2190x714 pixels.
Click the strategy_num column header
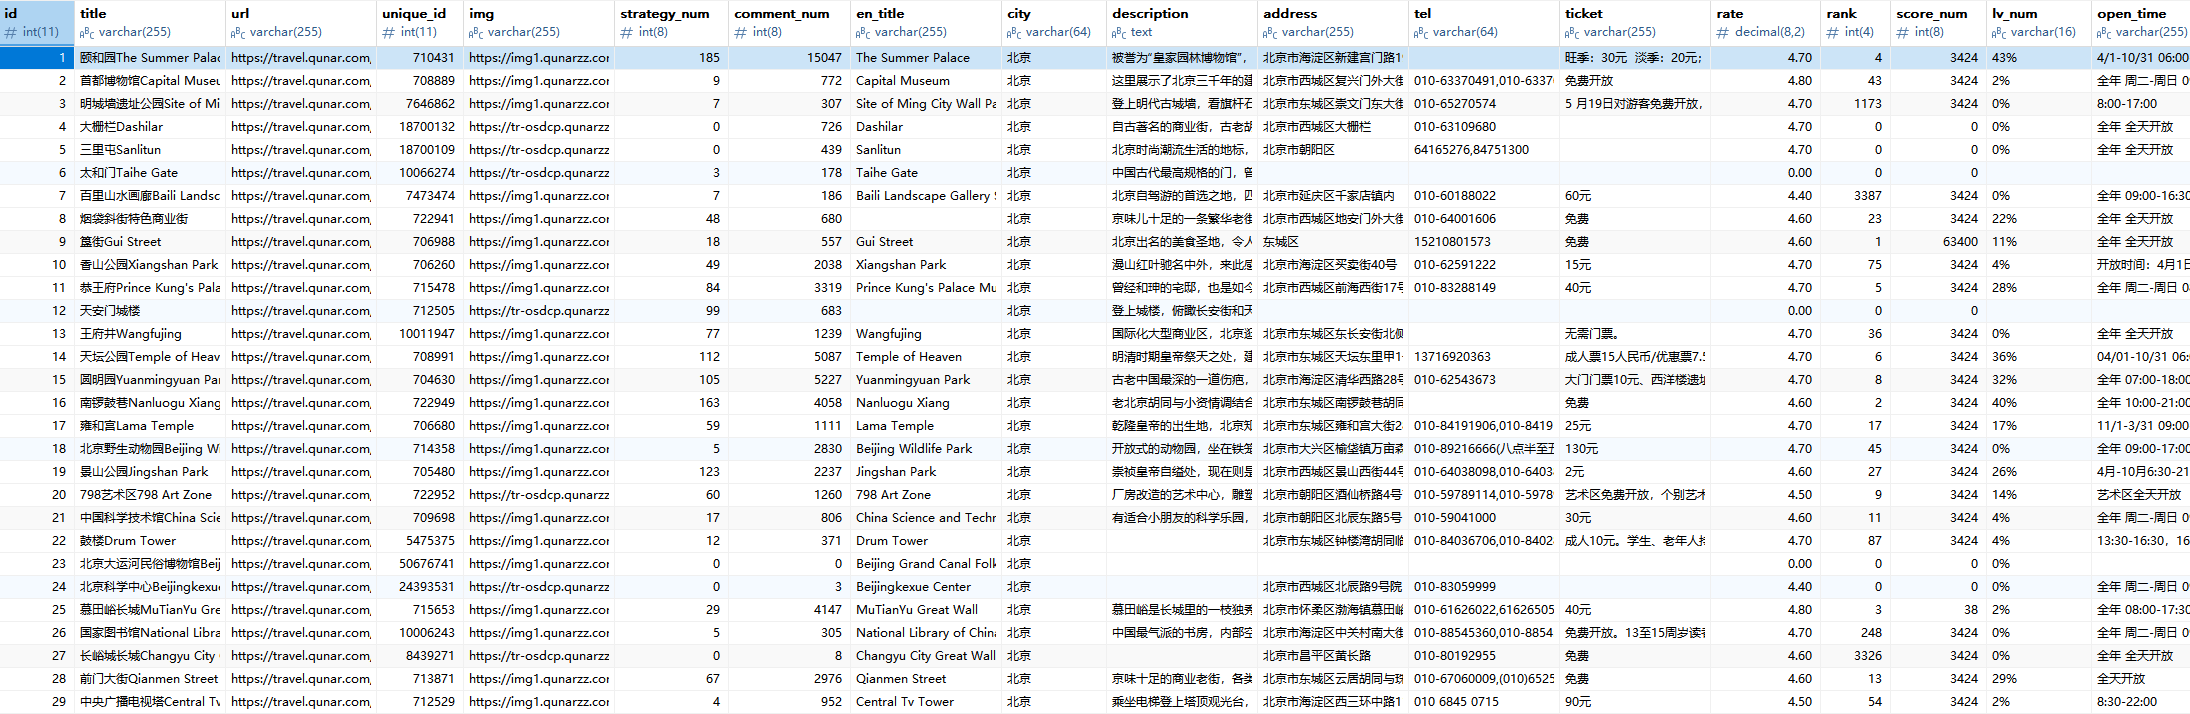(671, 22)
